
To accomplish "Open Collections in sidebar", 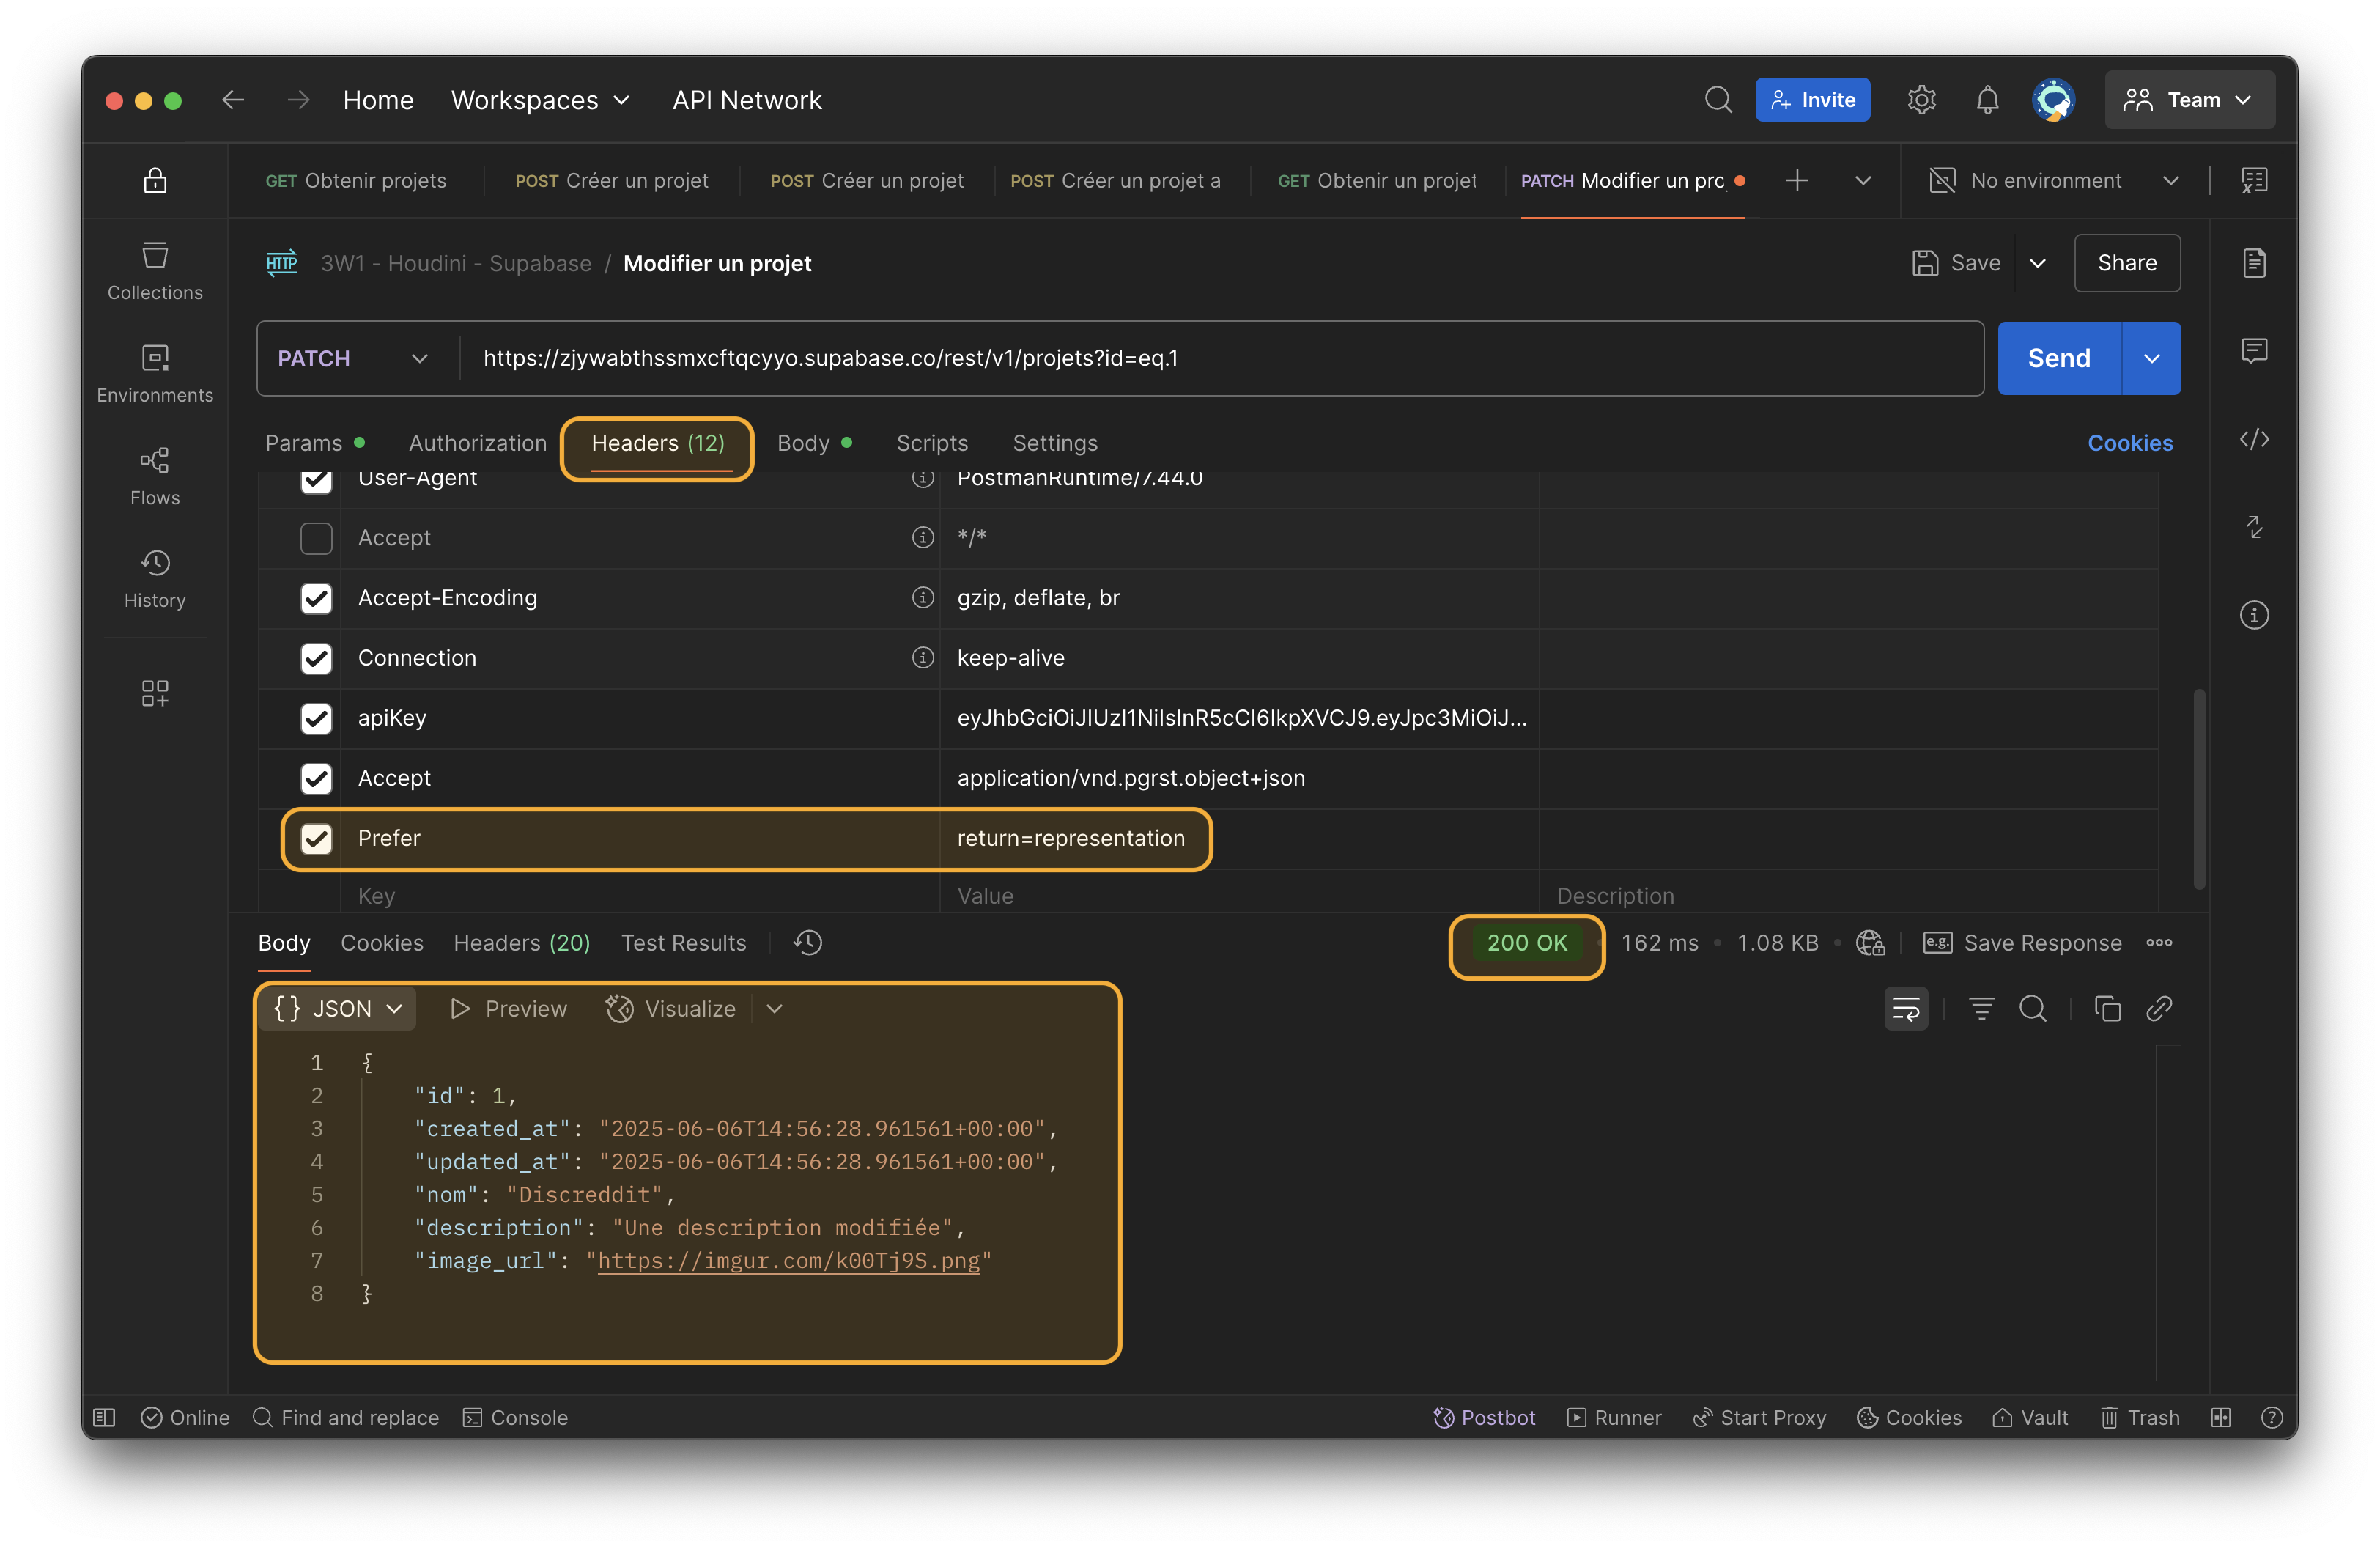I will point(155,271).
